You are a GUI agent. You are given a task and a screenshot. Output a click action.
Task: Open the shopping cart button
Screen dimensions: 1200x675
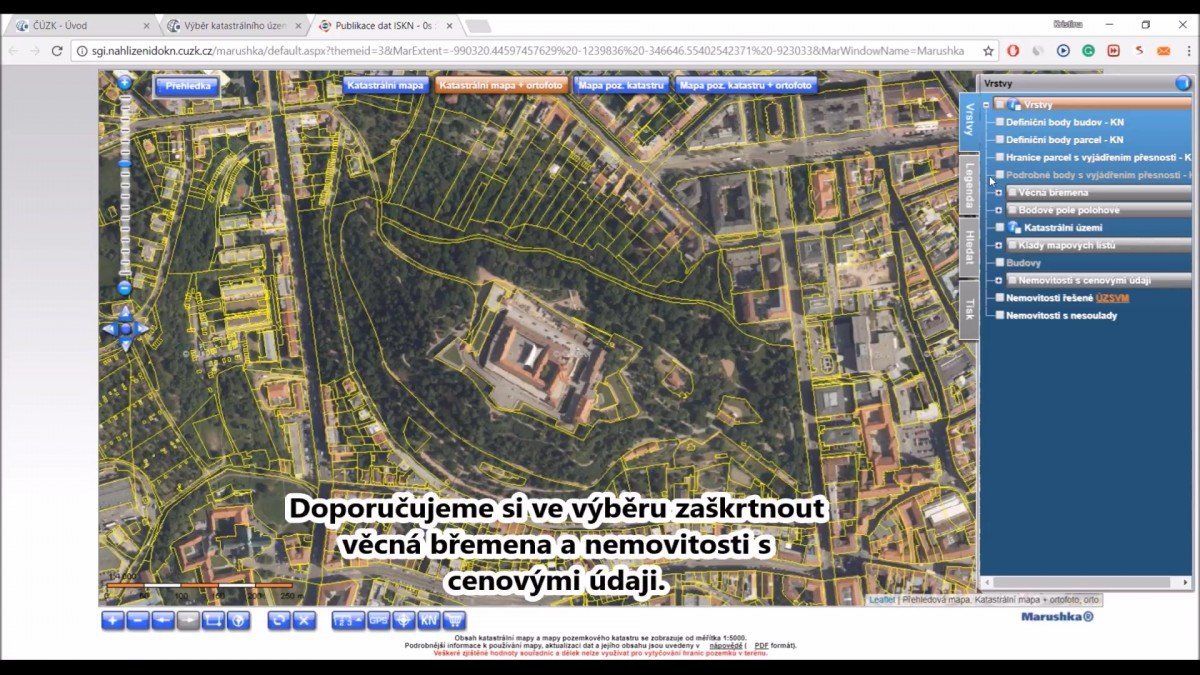(454, 620)
